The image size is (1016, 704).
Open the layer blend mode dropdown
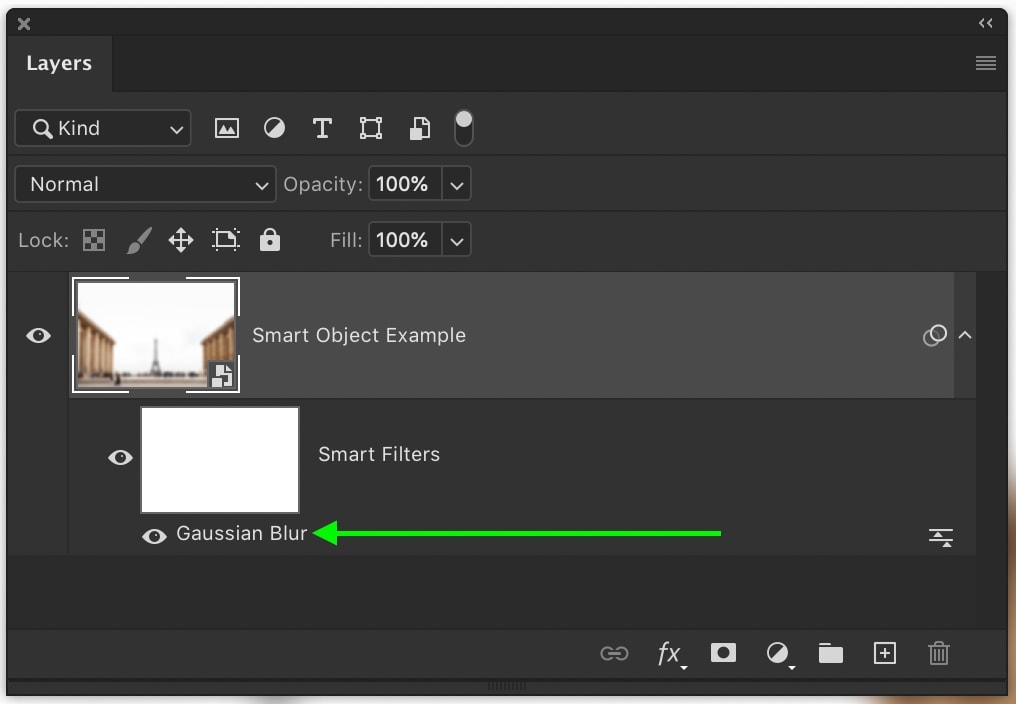144,184
